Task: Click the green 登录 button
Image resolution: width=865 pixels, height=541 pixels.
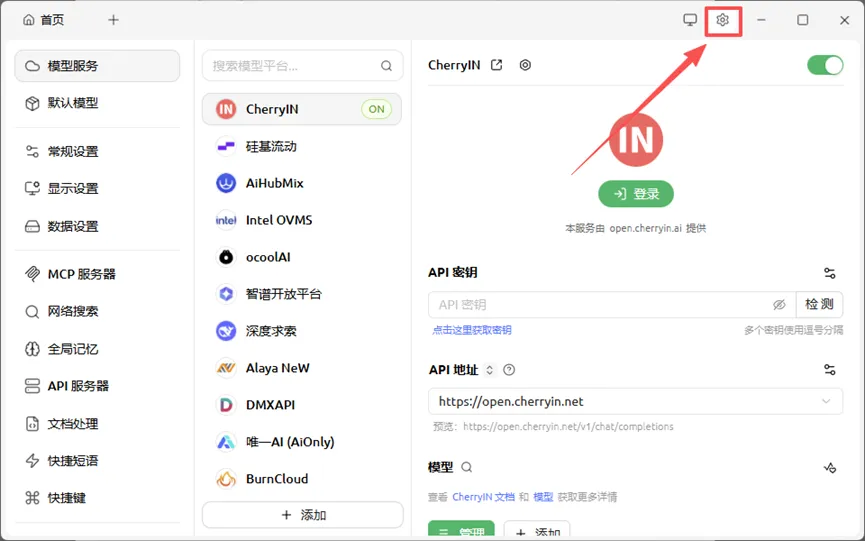Action: coord(636,194)
